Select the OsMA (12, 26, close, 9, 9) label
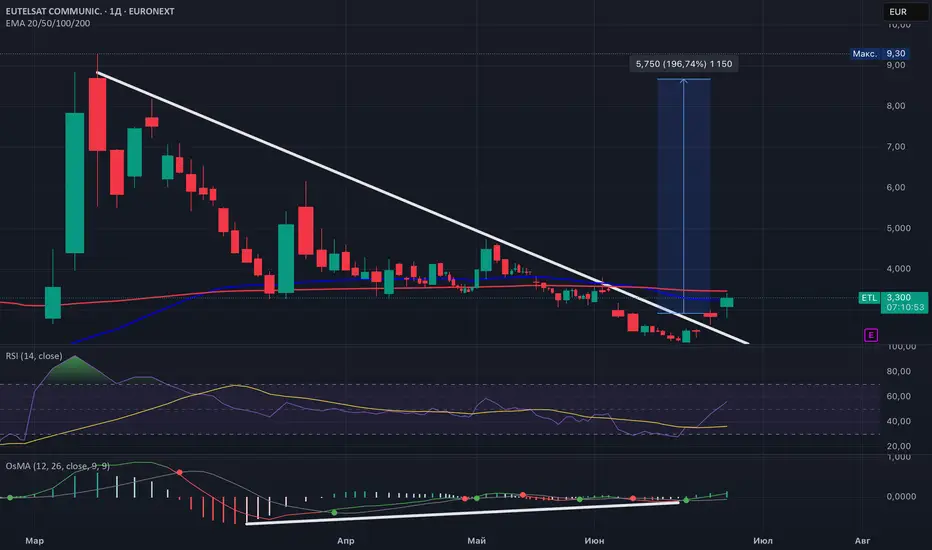The image size is (932, 550). tap(58, 466)
